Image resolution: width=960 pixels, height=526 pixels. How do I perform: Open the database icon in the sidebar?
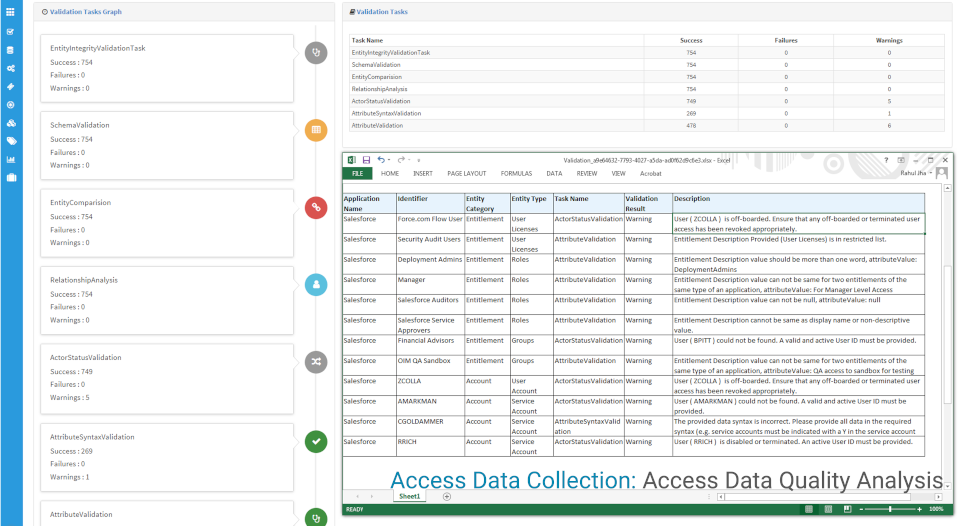tap(10, 50)
